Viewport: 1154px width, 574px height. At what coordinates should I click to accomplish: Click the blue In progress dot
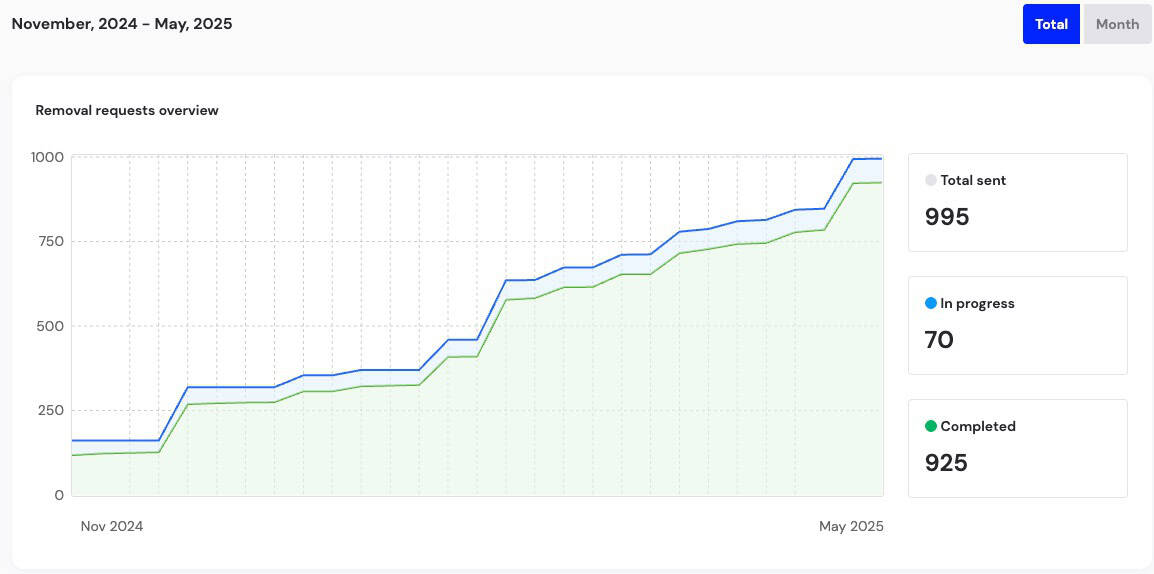[931, 303]
